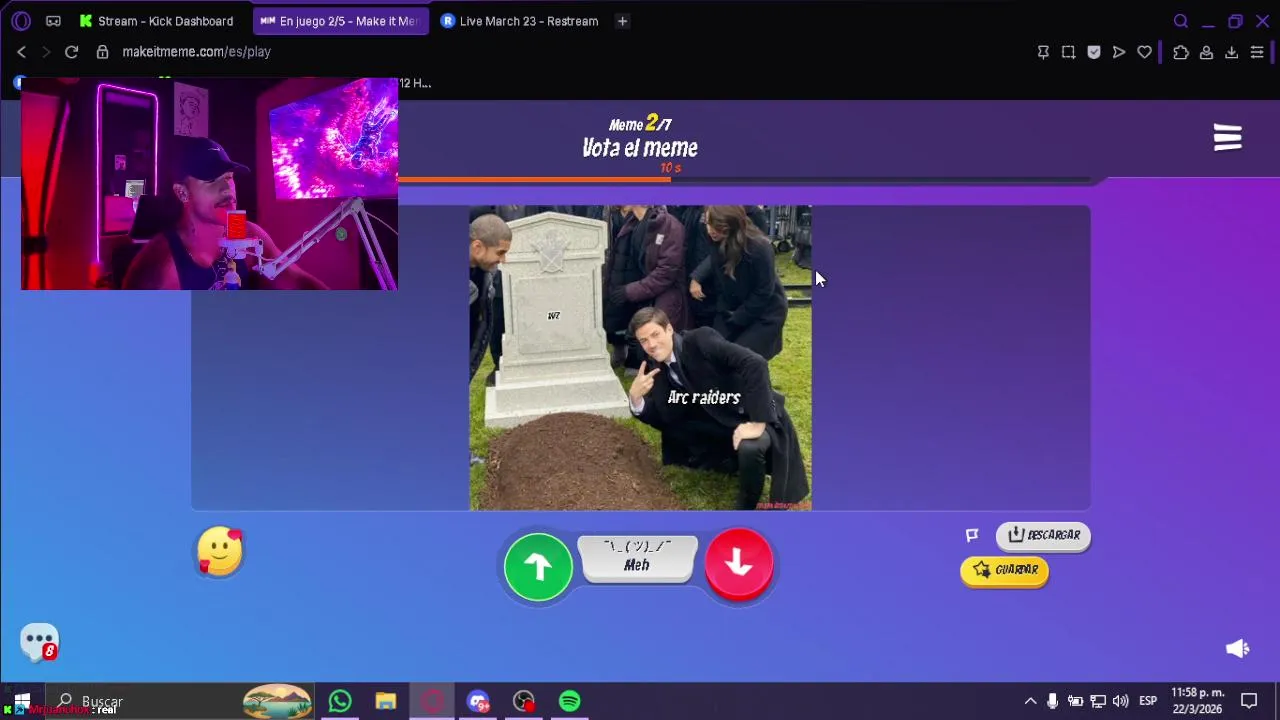Screen dimensions: 1280x720
Task: Open Spotify from the taskbar
Action: 570,701
